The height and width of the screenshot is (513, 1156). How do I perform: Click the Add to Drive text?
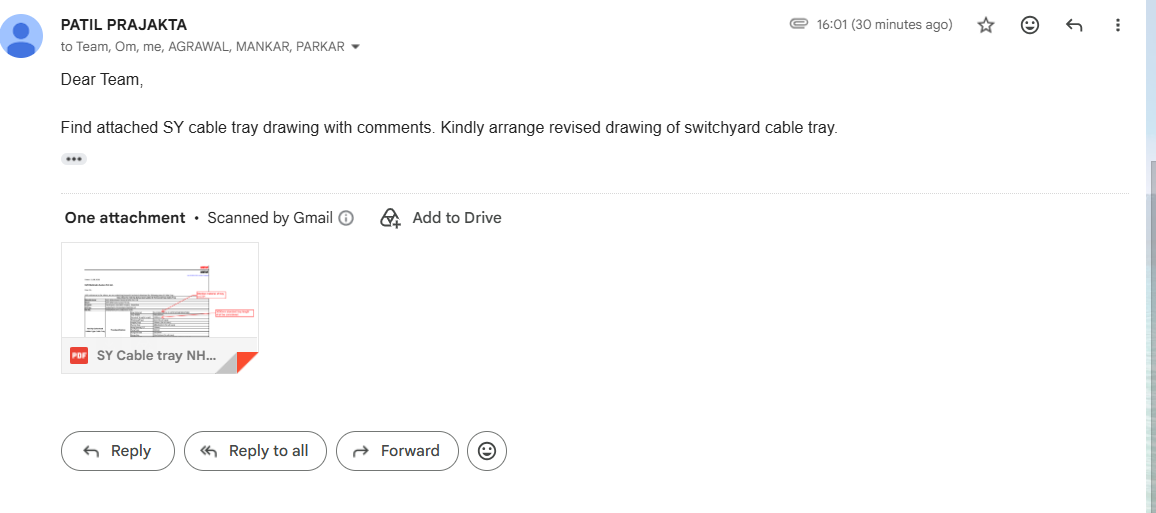tap(456, 218)
